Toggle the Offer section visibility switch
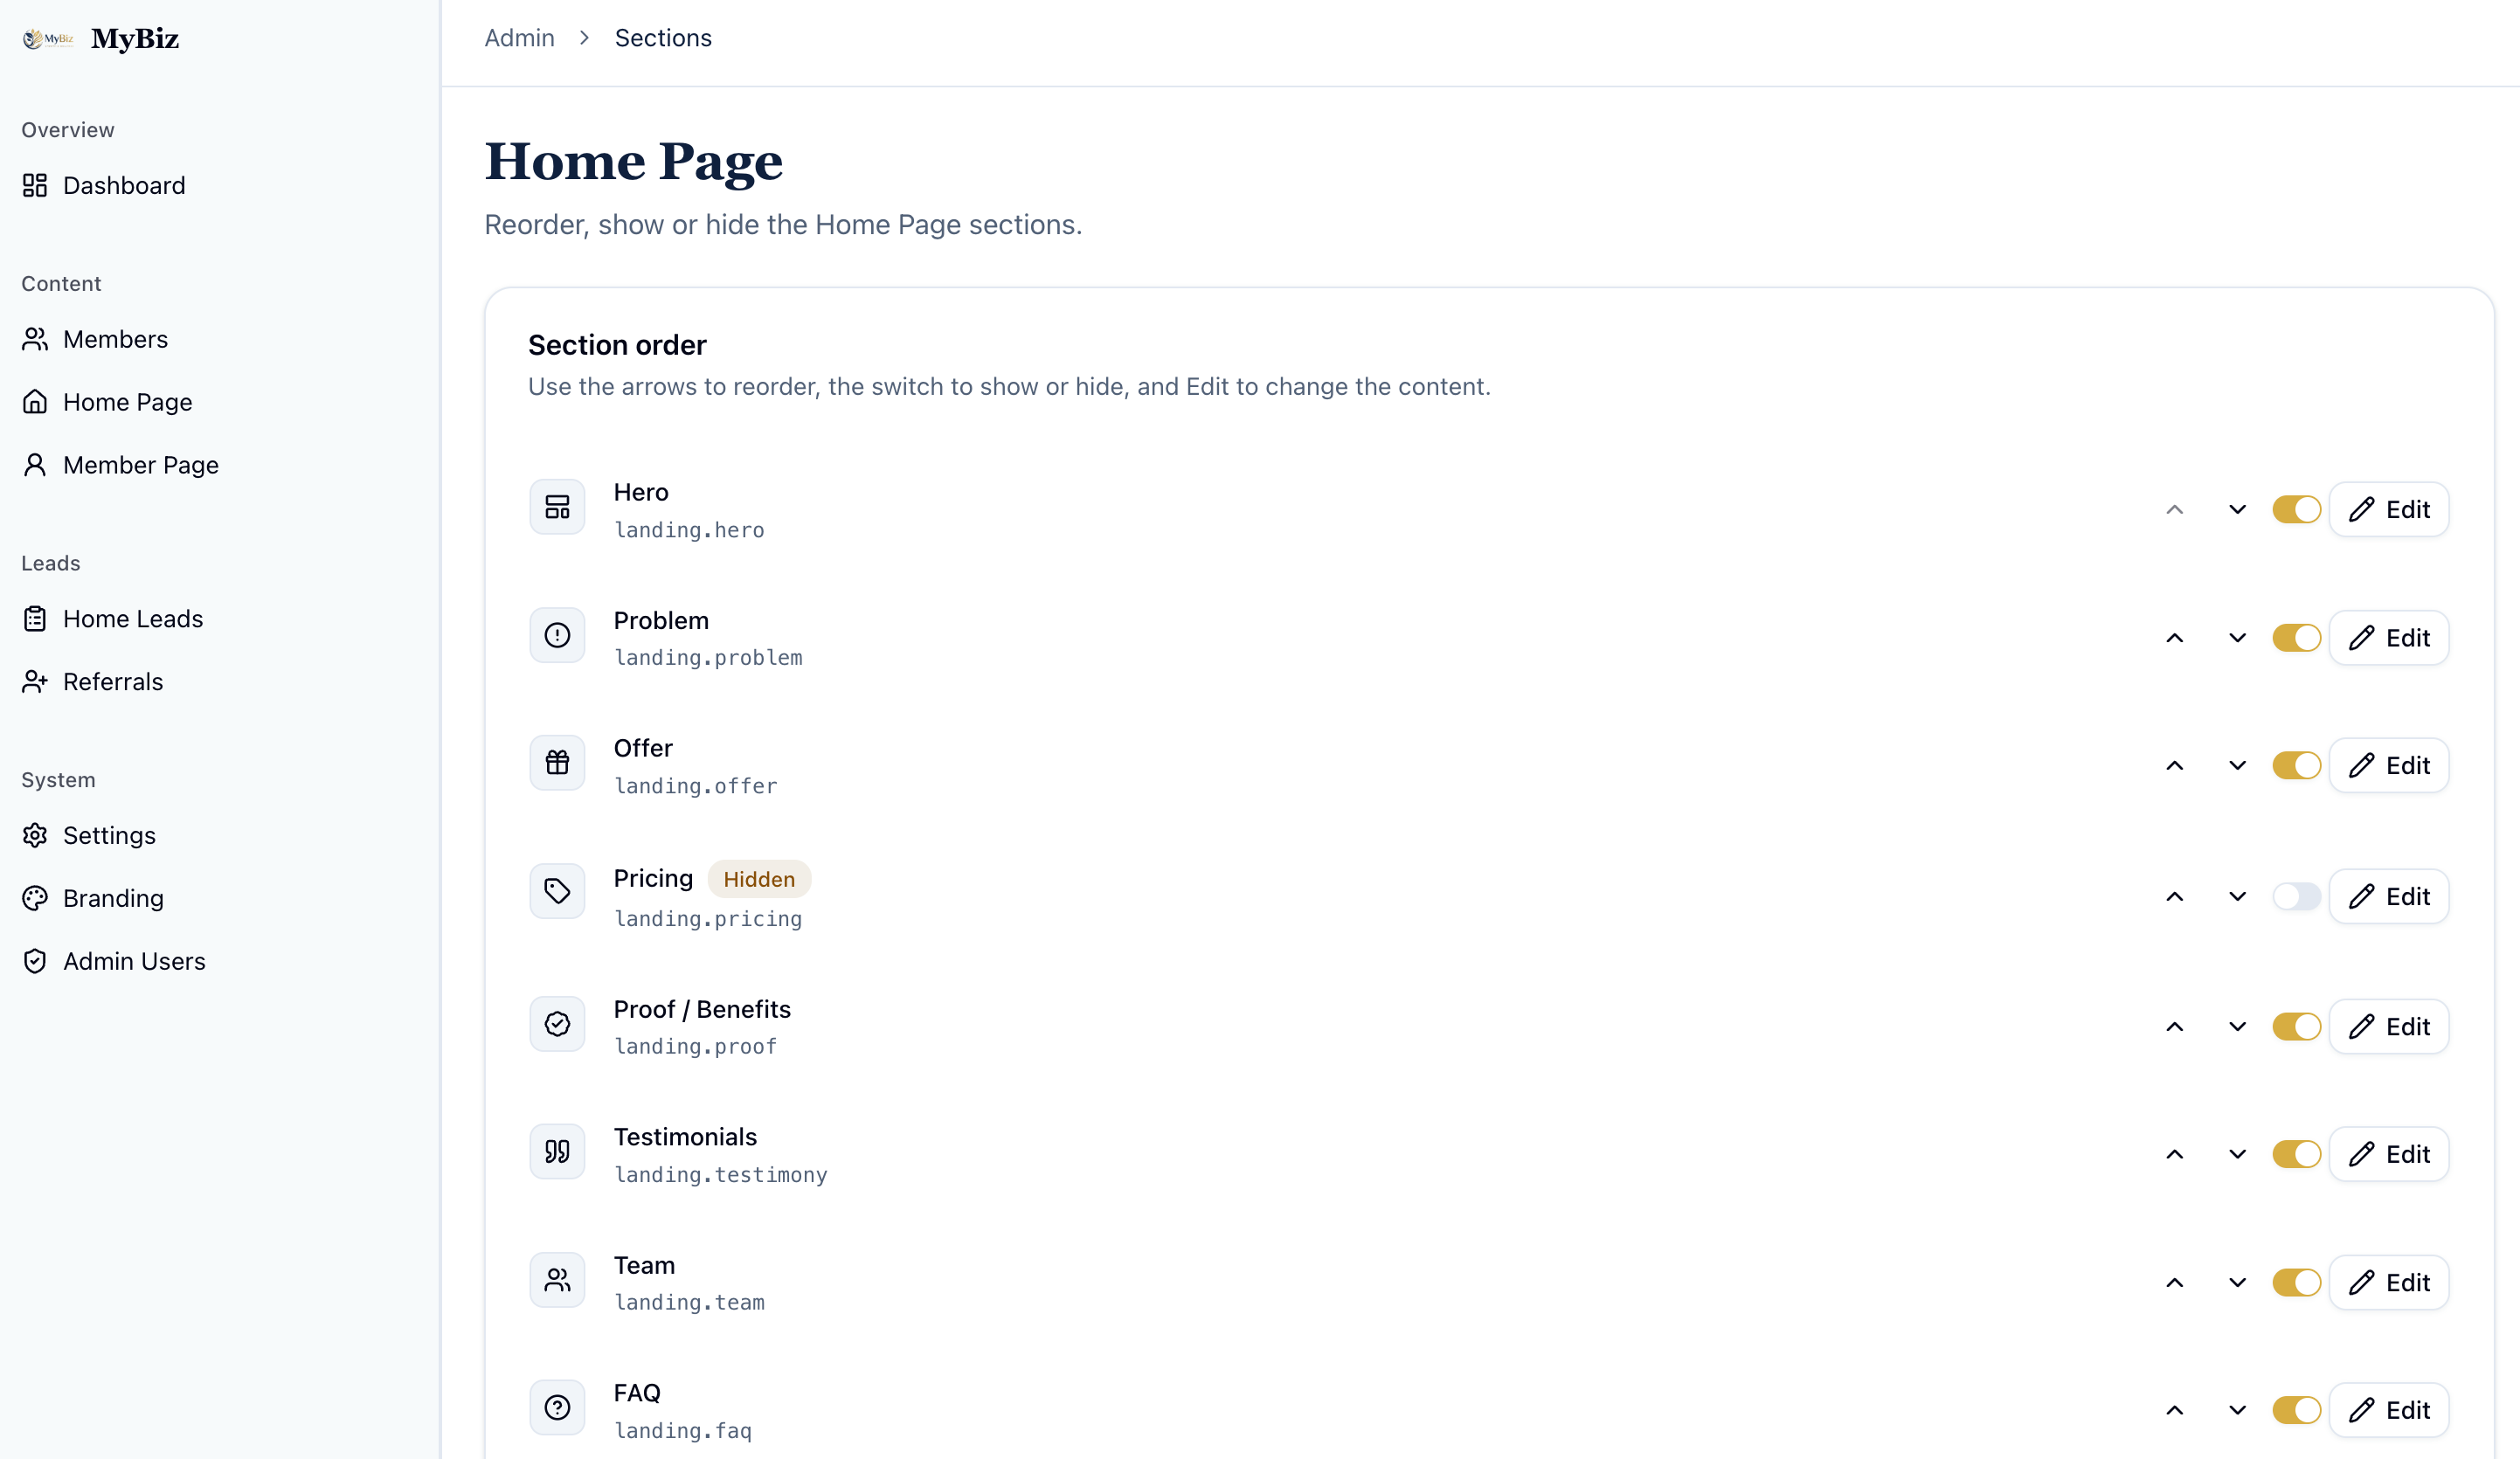This screenshot has width=2520, height=1459. tap(2296, 766)
